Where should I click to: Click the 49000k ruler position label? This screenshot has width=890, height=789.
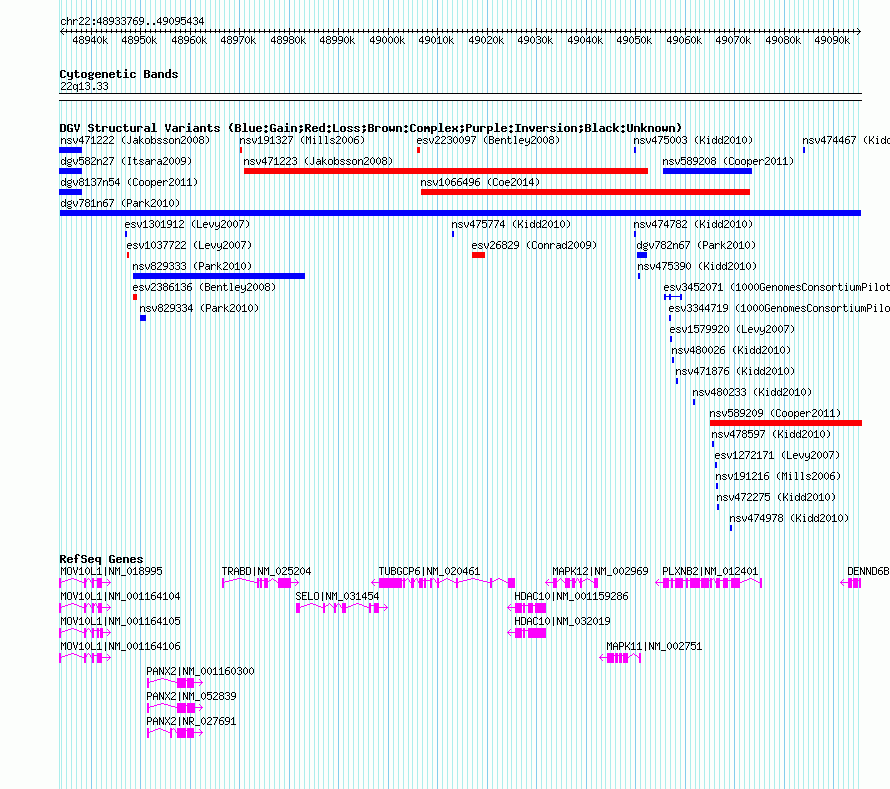pyautogui.click(x=387, y=40)
